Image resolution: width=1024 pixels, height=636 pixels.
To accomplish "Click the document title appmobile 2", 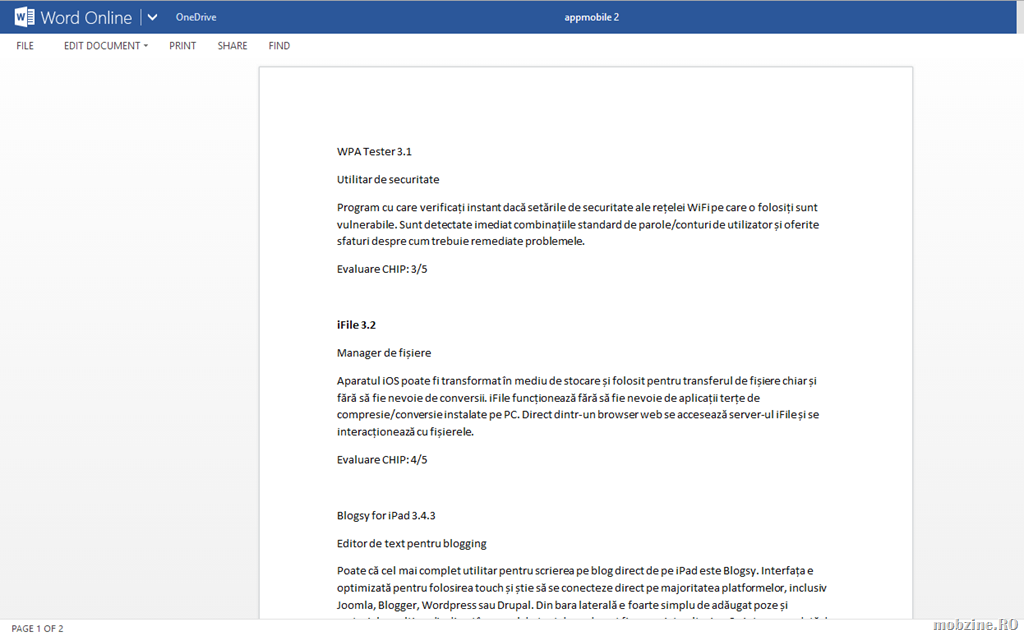I will pos(592,17).
